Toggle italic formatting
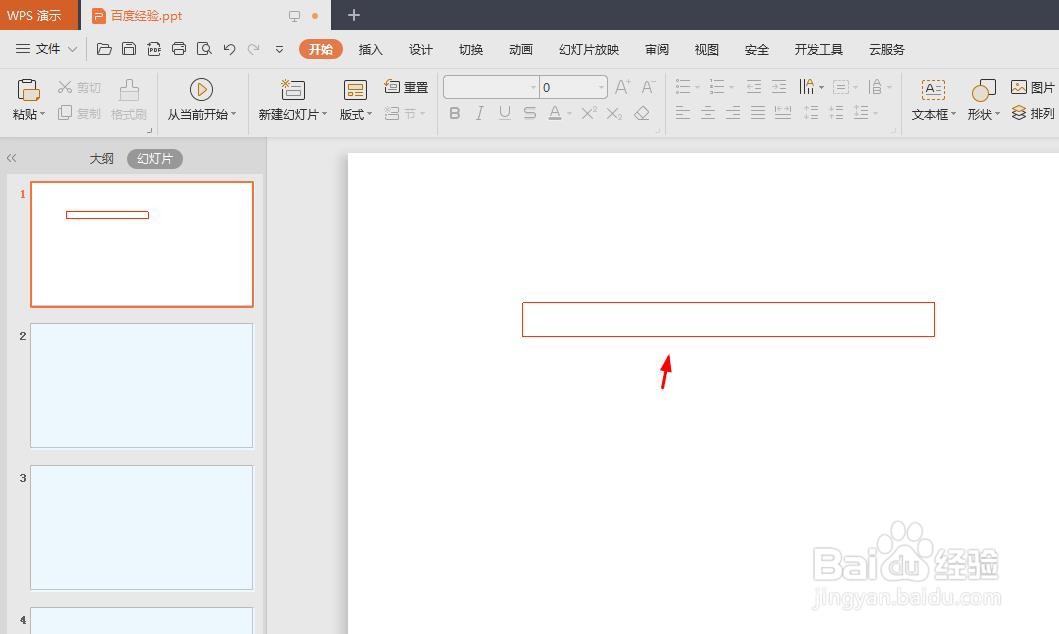This screenshot has width=1059, height=634. click(479, 113)
